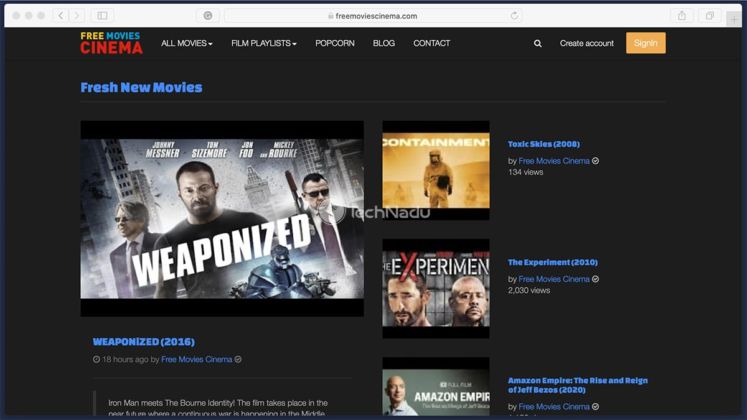747x420 pixels.
Task: Click verified badge beside The Experiment uploader
Action: pos(596,279)
